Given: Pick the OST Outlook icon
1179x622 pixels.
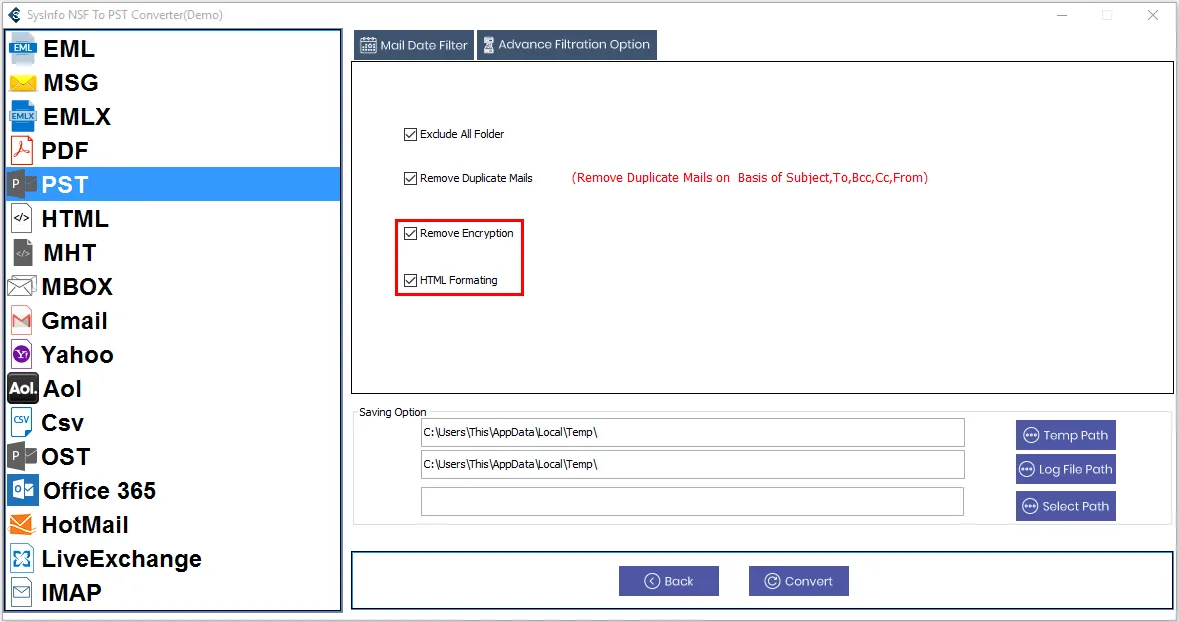Looking at the screenshot, I should (22, 456).
